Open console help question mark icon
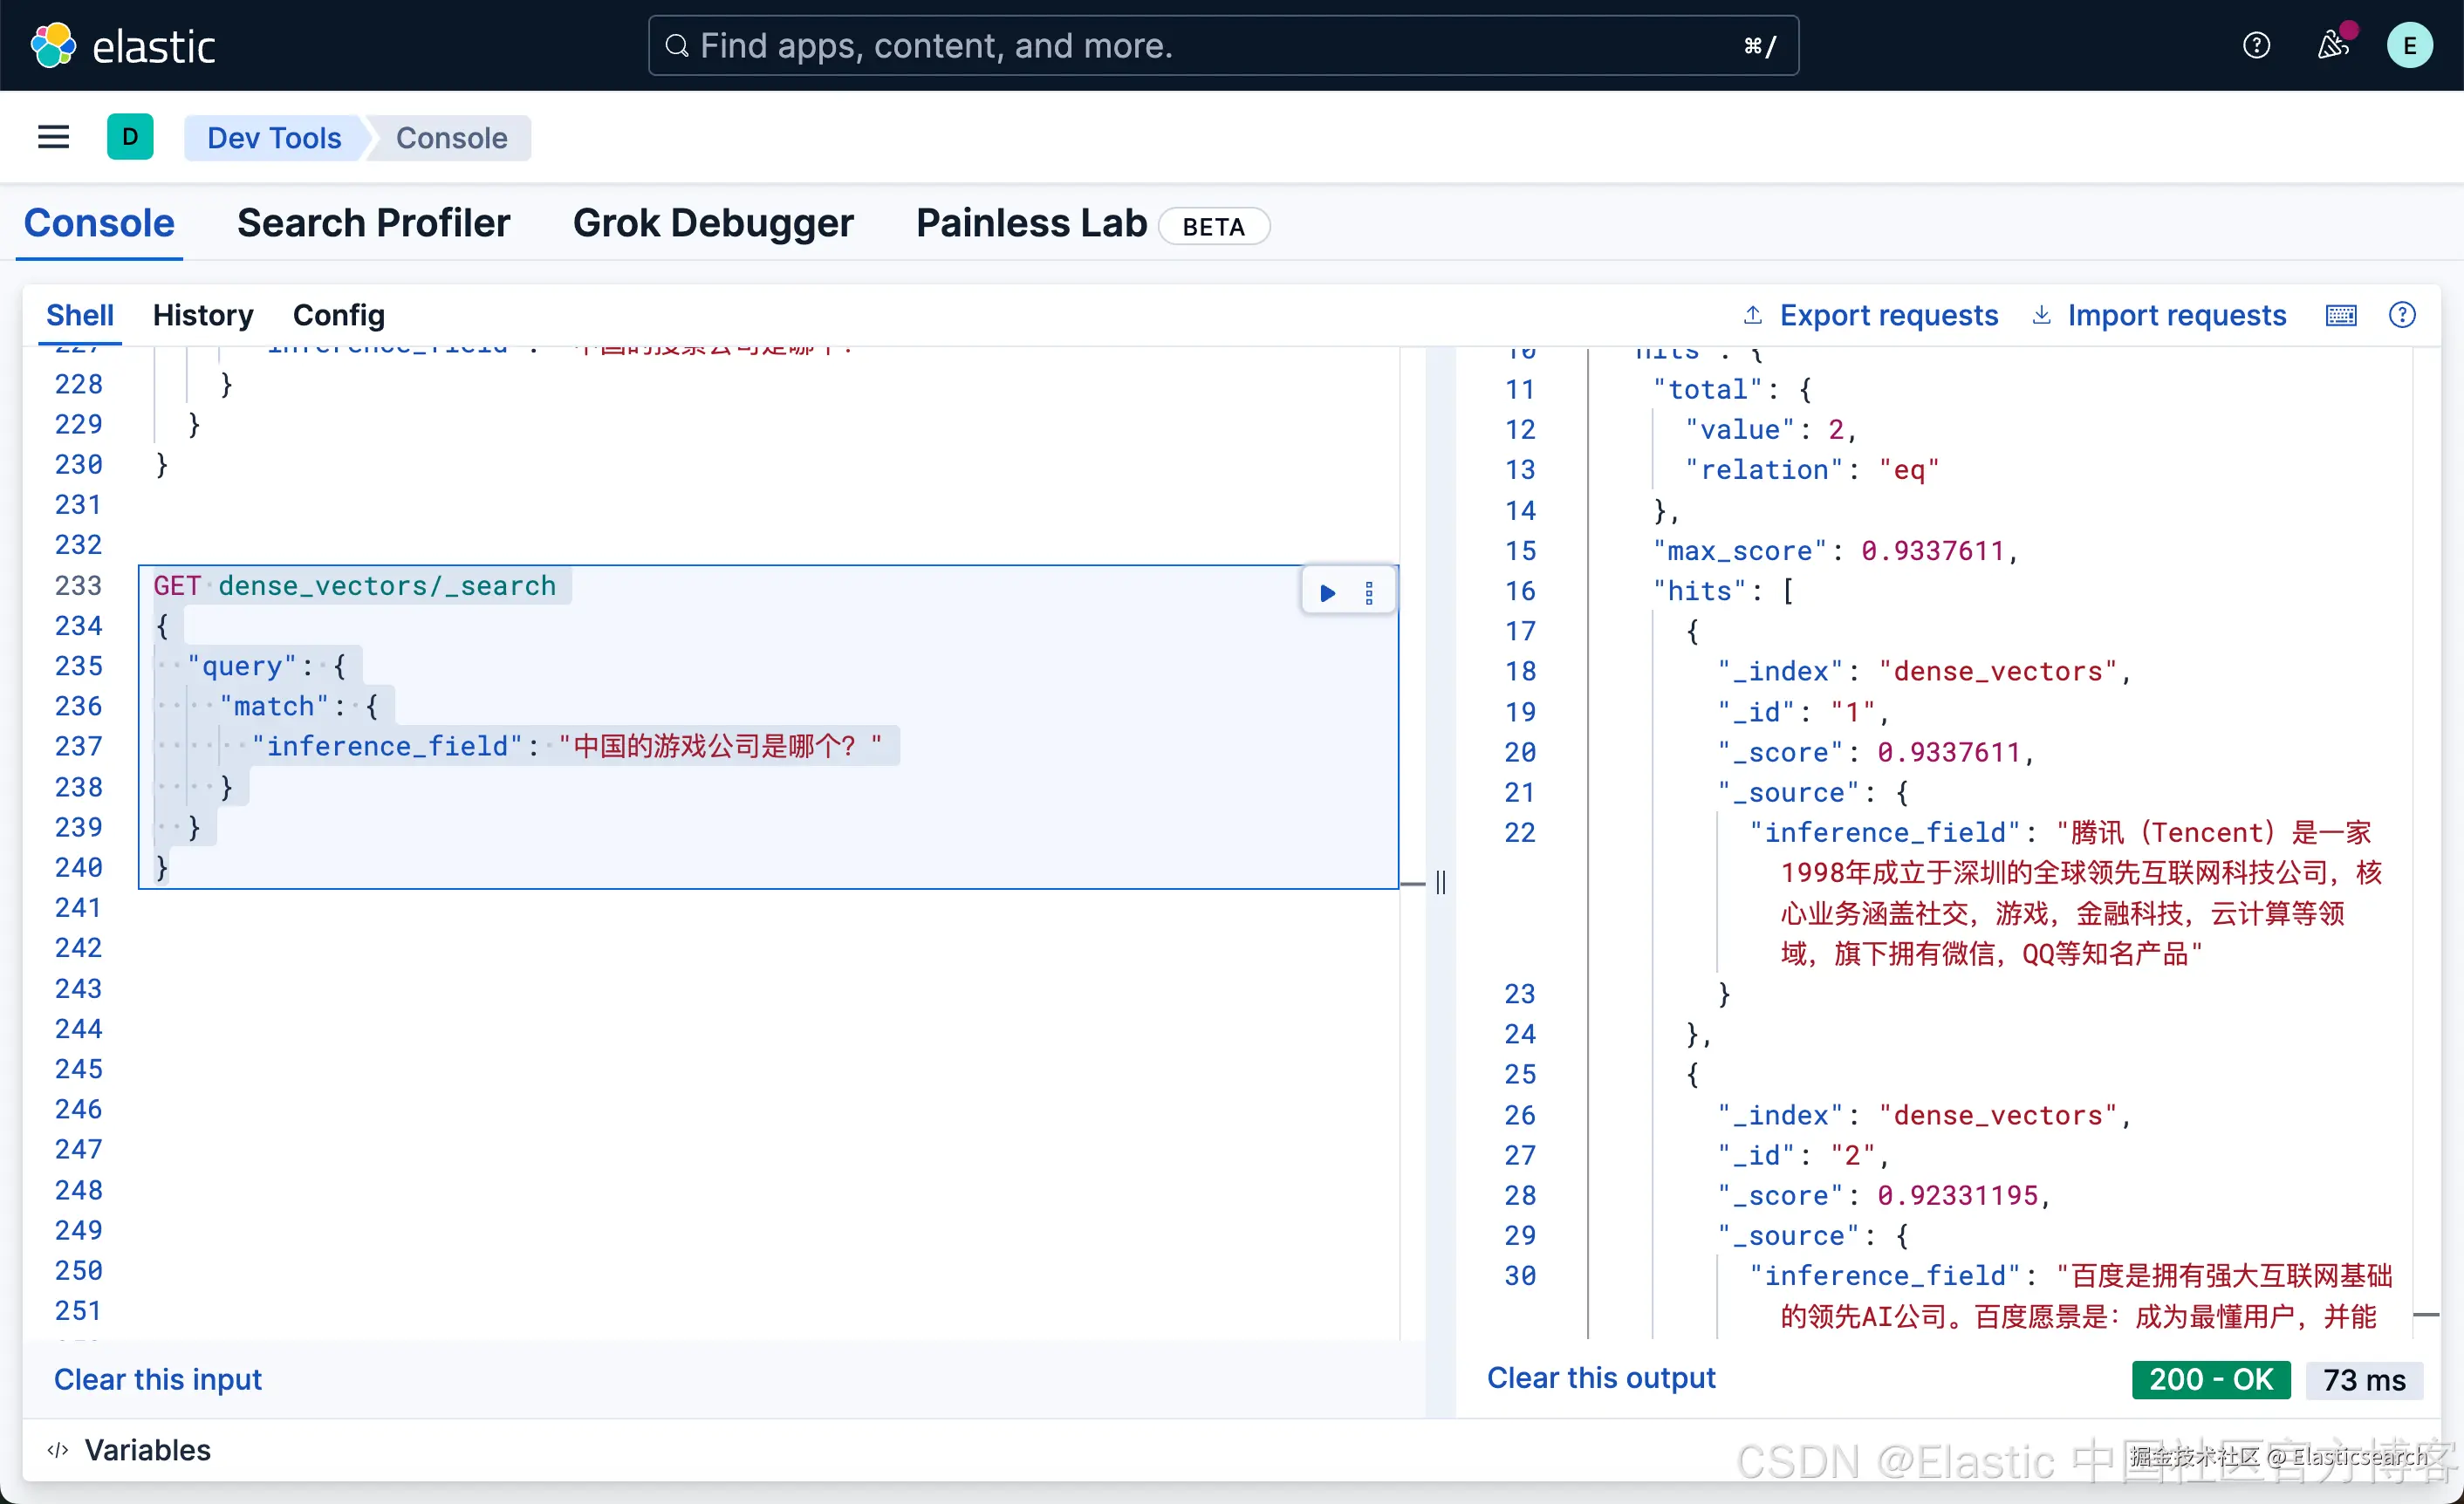2464x1504 pixels. click(x=2402, y=316)
